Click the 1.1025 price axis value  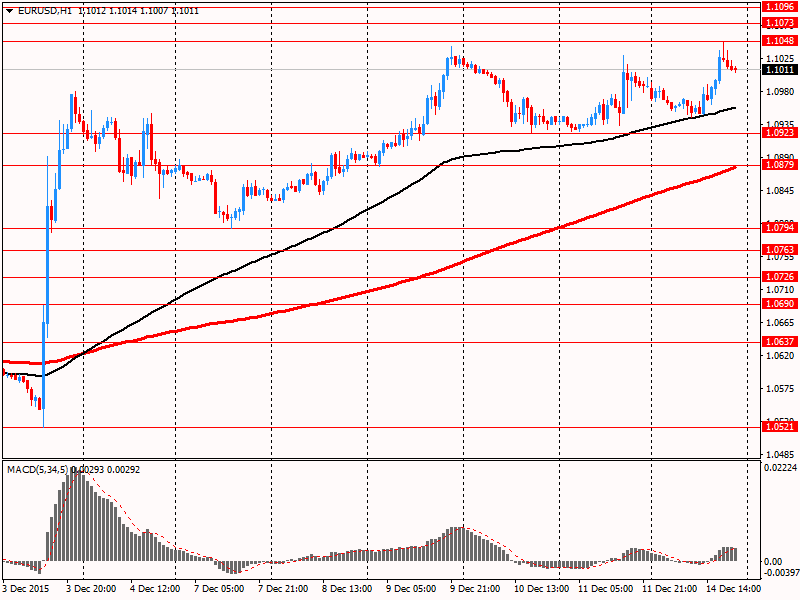tap(781, 59)
